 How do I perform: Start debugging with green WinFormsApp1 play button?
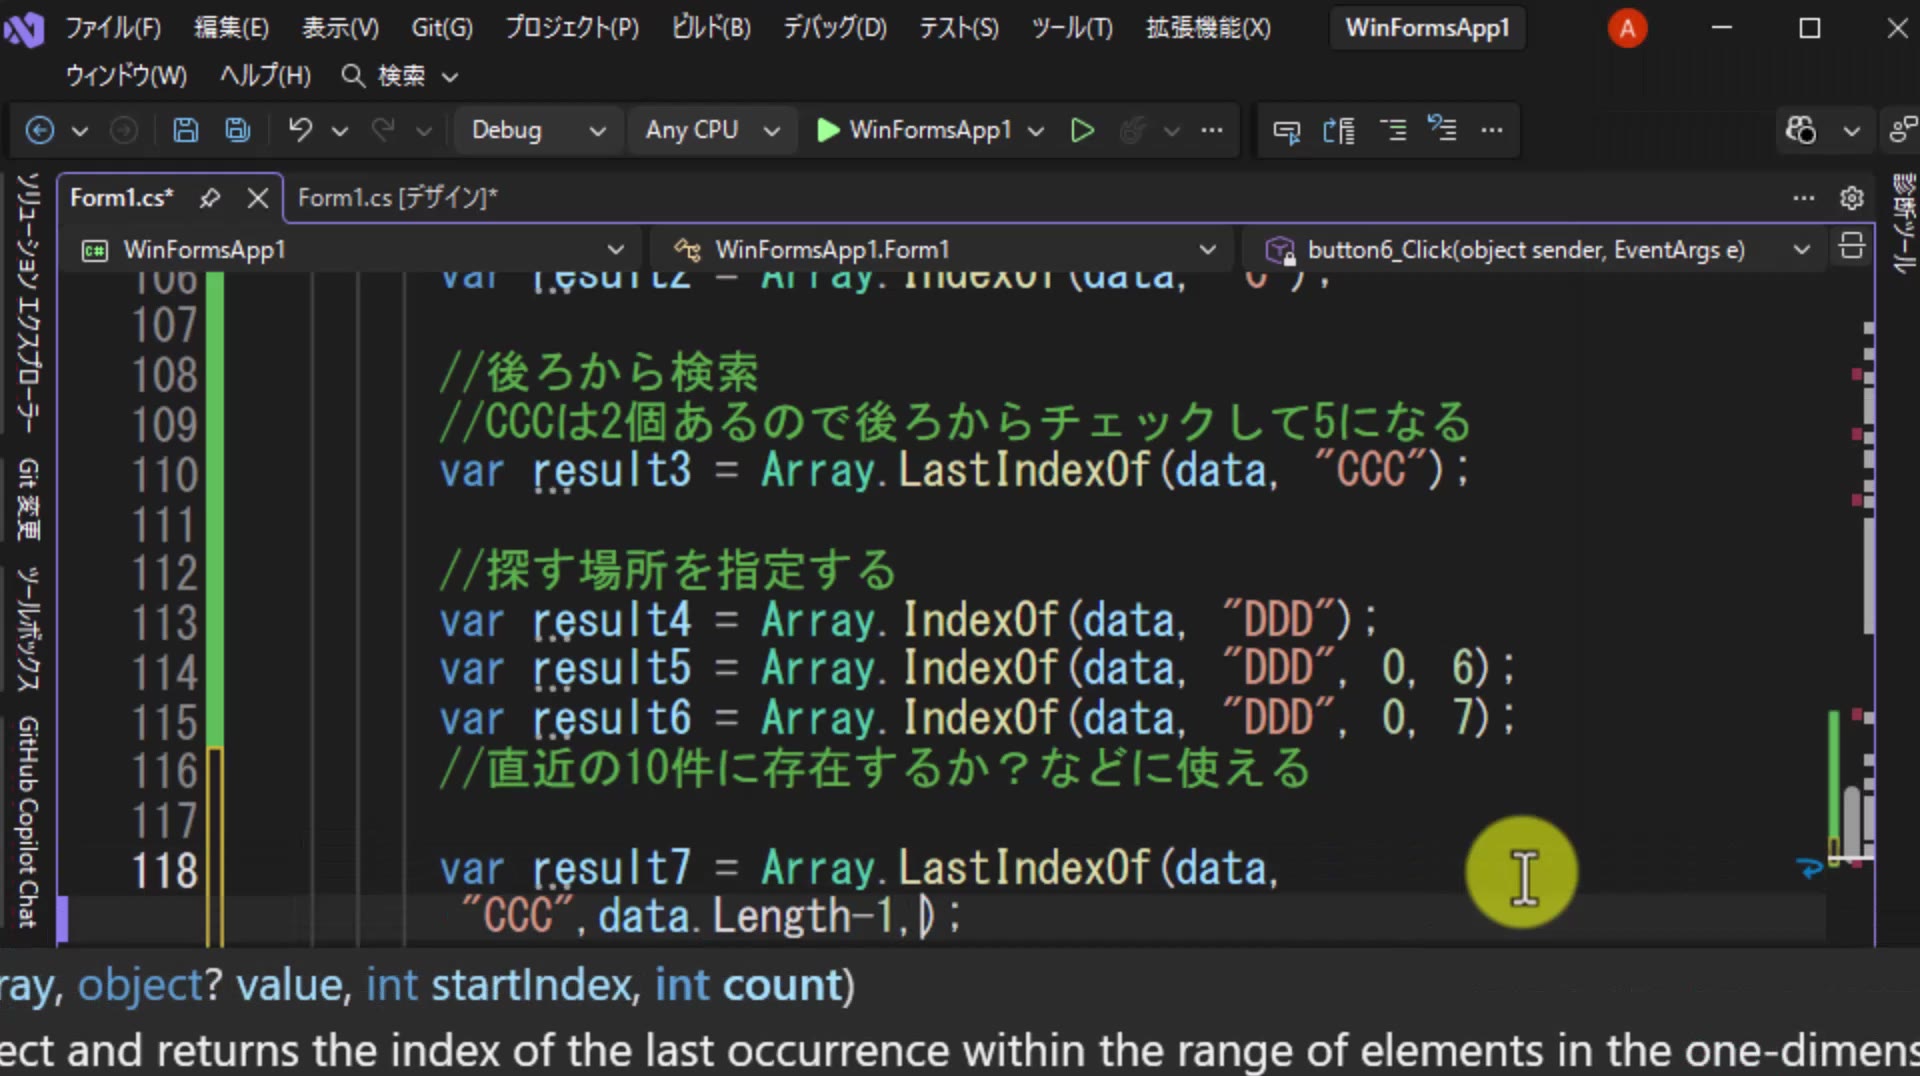914,130
